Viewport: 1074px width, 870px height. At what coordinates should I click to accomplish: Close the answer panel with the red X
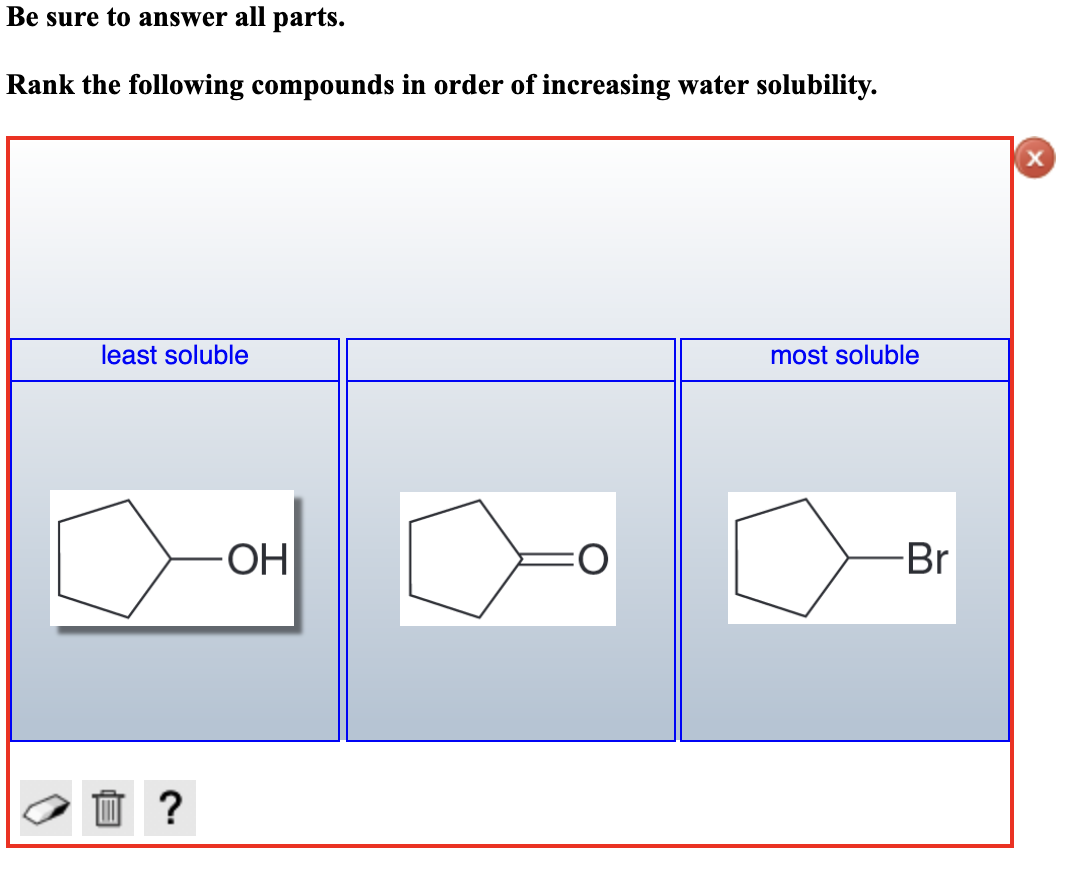point(1035,158)
